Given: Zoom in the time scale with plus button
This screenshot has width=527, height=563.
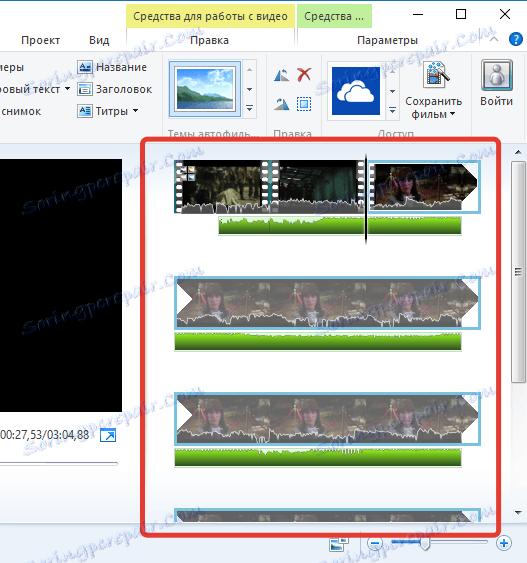Looking at the screenshot, I should tap(504, 543).
